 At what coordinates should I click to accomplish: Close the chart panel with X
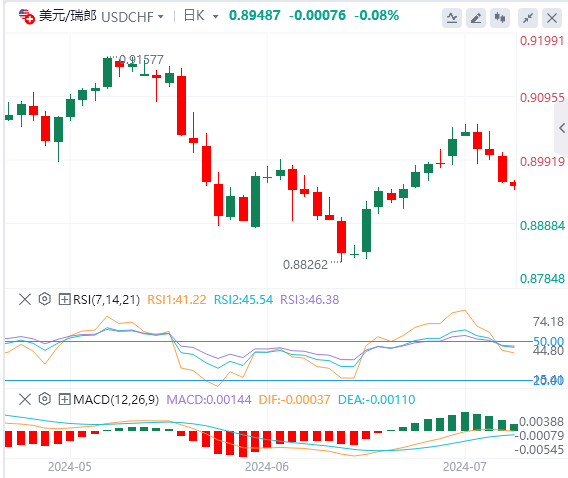pyautogui.click(x=552, y=18)
